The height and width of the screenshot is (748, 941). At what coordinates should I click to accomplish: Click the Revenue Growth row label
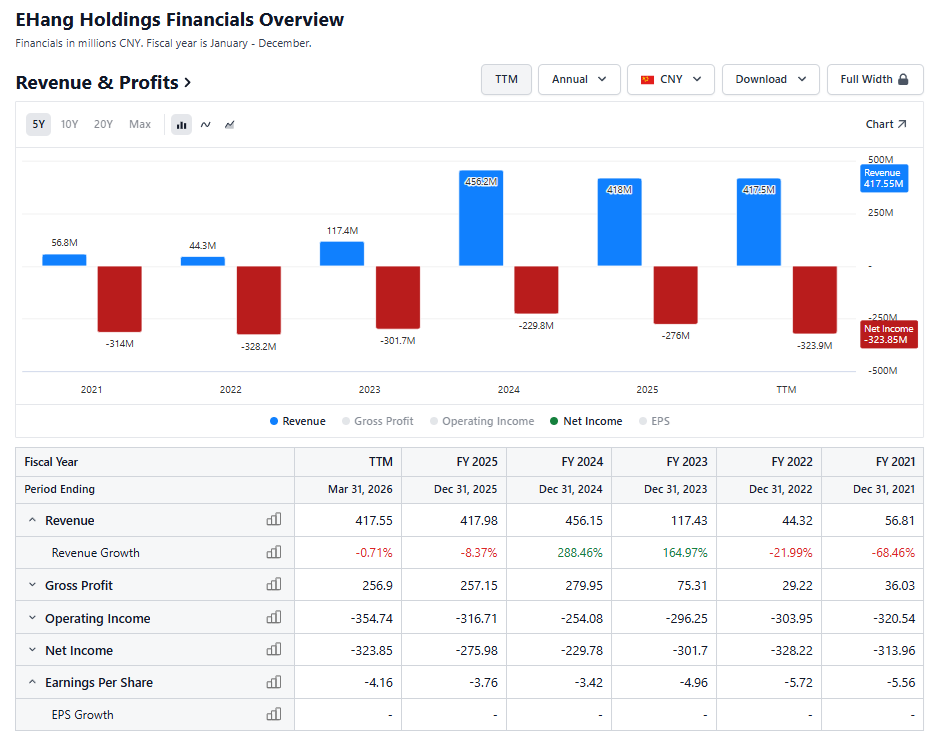(95, 552)
